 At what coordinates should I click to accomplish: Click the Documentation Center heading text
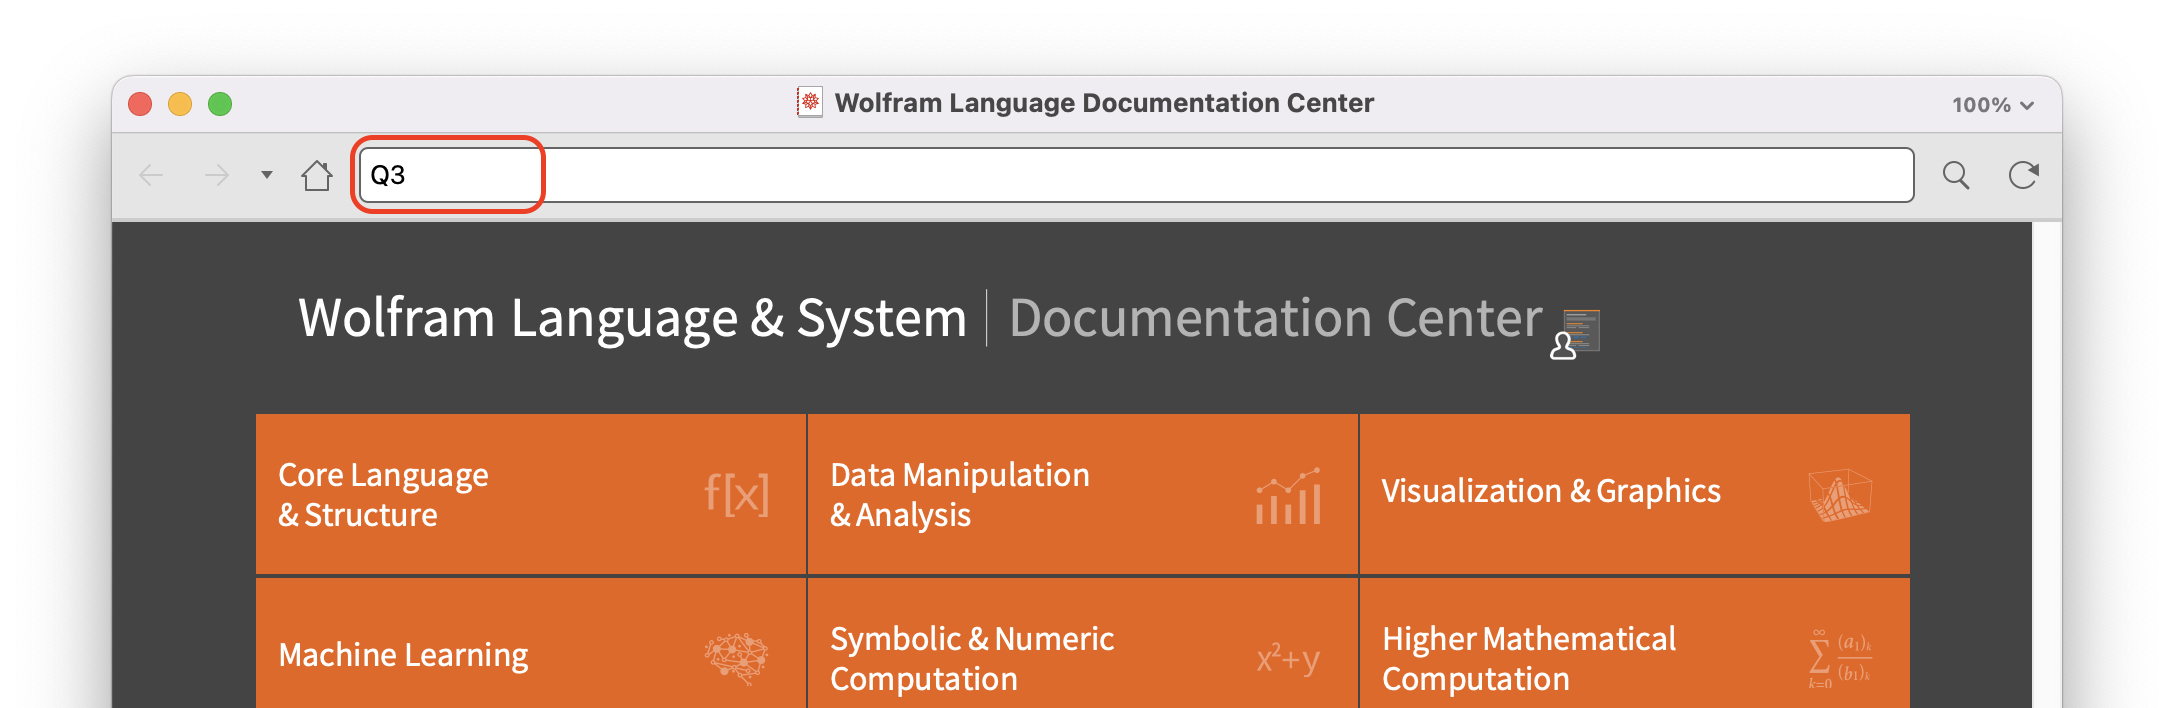pyautogui.click(x=1276, y=319)
